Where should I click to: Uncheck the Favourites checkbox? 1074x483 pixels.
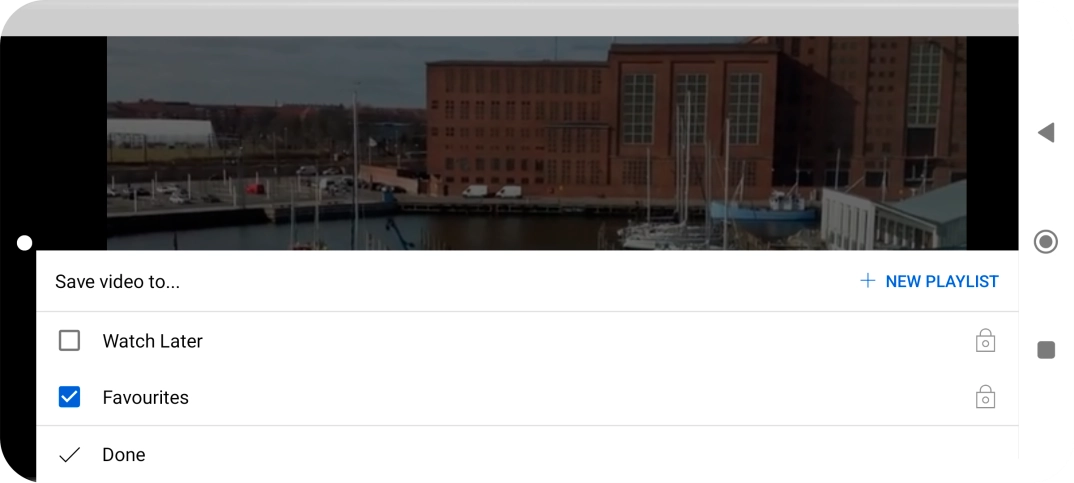click(69, 397)
